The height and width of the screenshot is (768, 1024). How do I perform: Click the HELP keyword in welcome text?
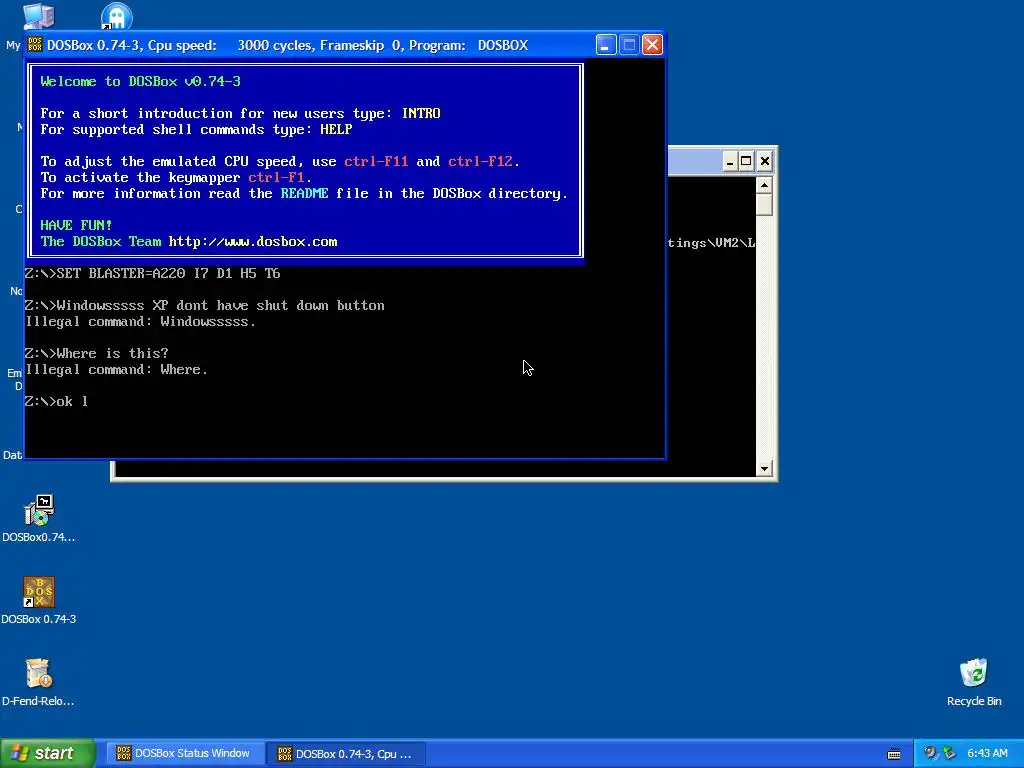[x=336, y=129]
